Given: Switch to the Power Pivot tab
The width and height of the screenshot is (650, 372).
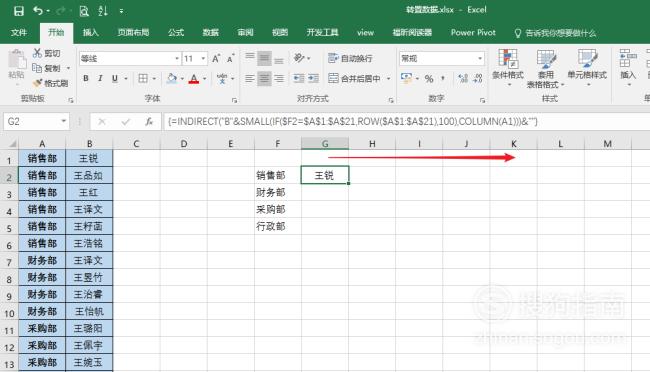Looking at the screenshot, I should (x=473, y=32).
